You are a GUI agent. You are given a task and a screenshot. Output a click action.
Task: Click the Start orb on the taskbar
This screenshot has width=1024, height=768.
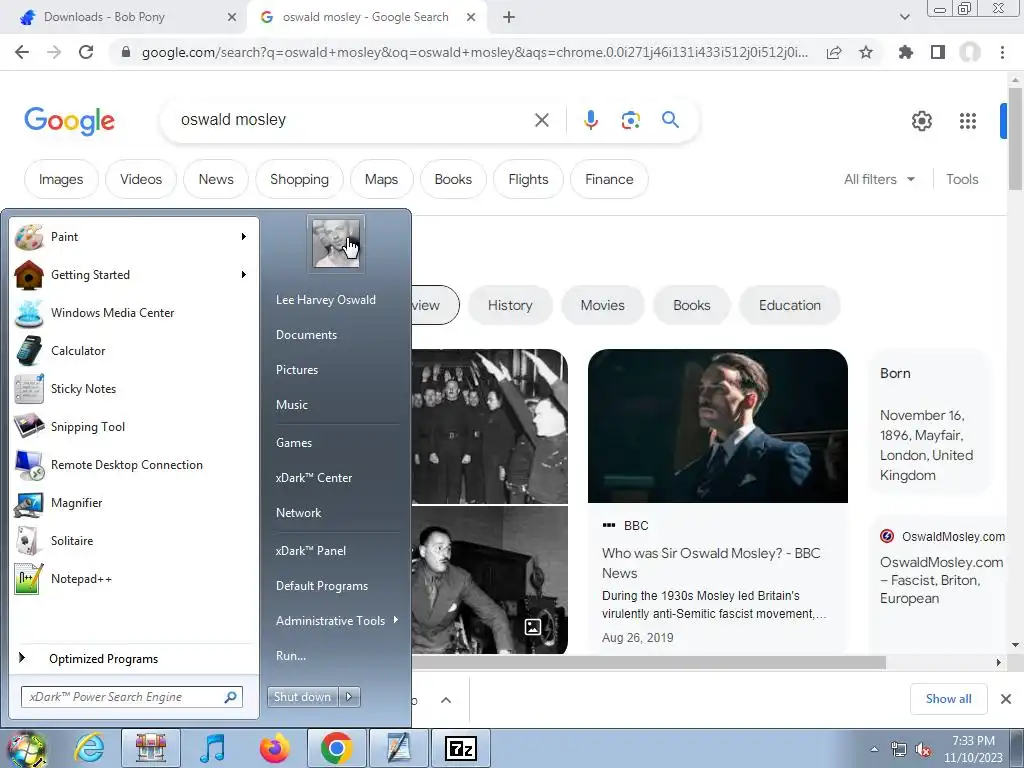pos(26,748)
